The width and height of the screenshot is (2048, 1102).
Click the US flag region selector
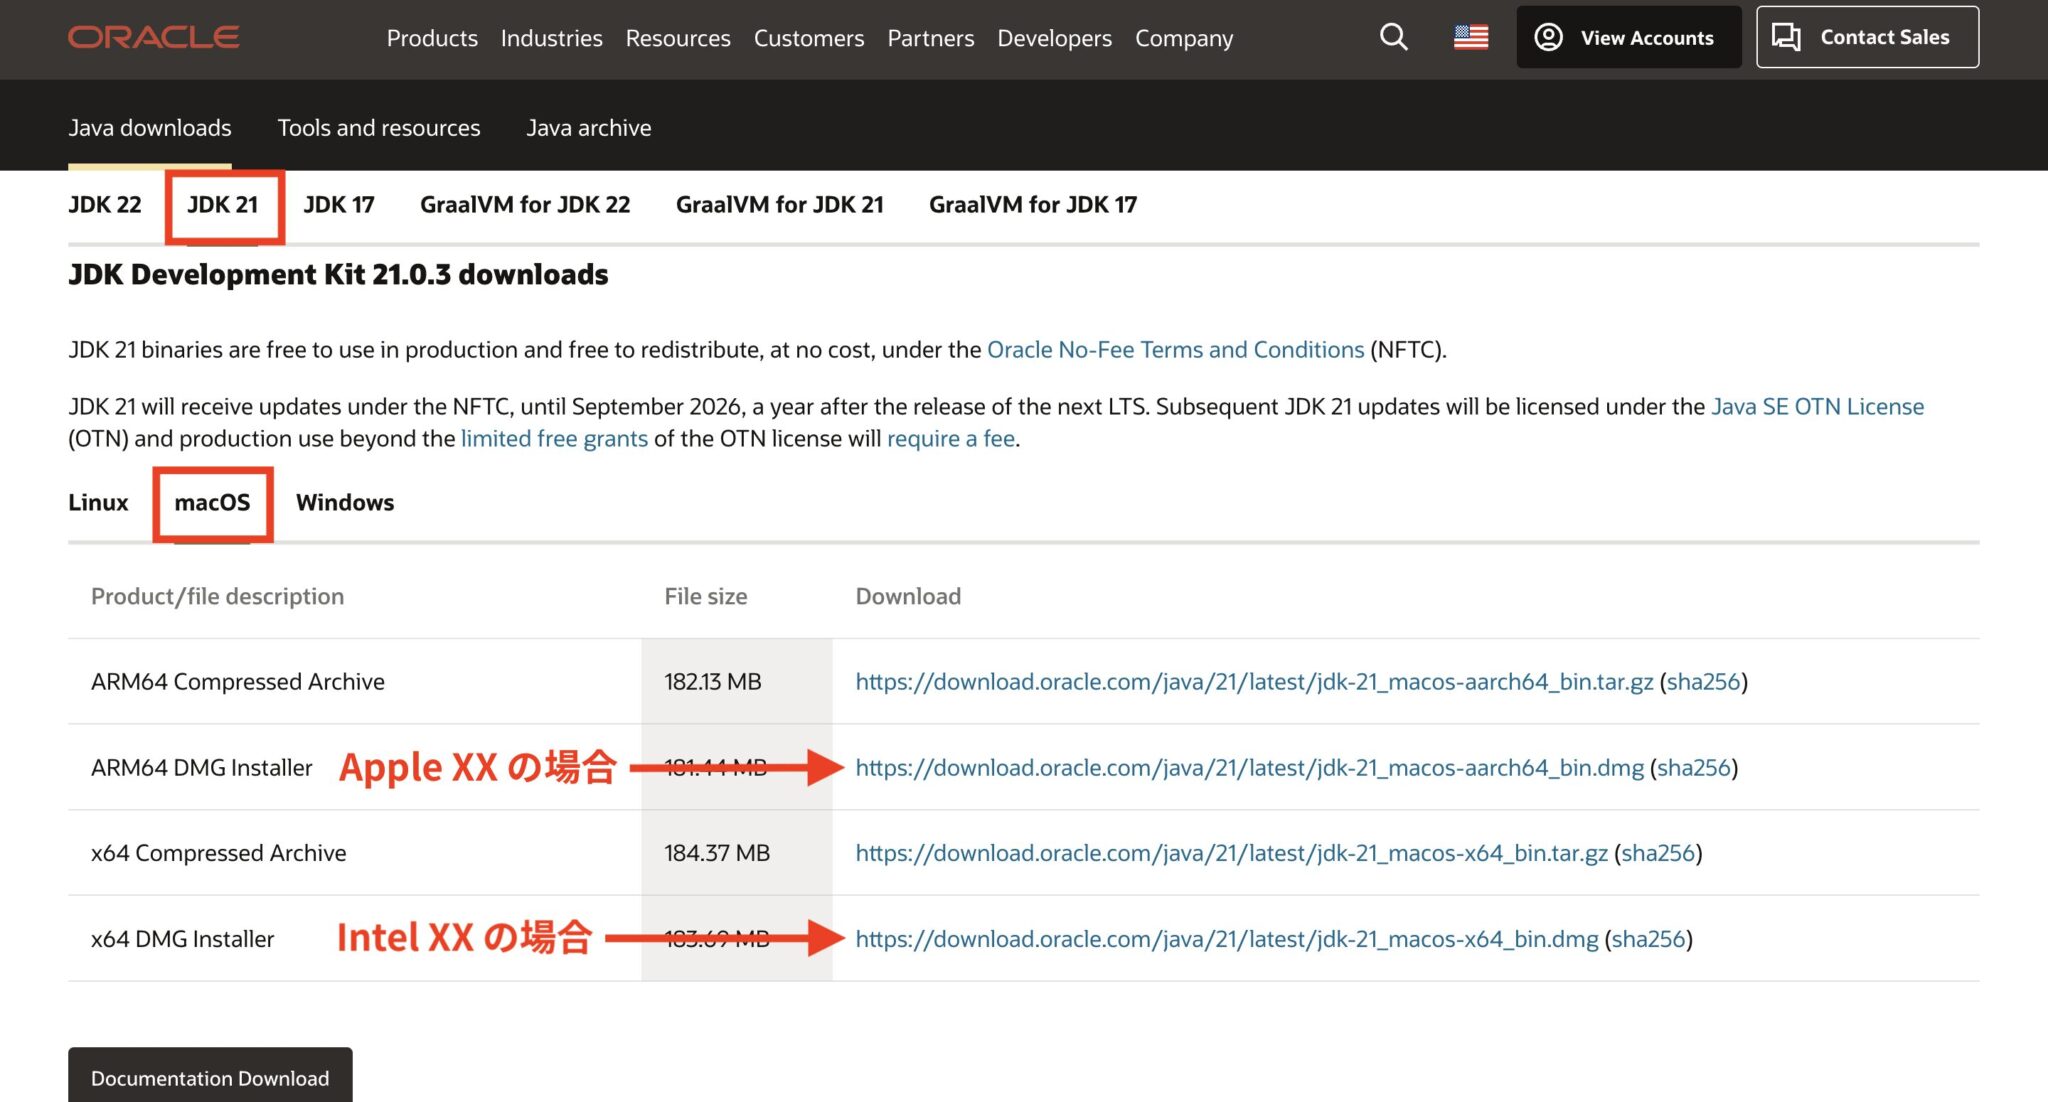tap(1470, 37)
